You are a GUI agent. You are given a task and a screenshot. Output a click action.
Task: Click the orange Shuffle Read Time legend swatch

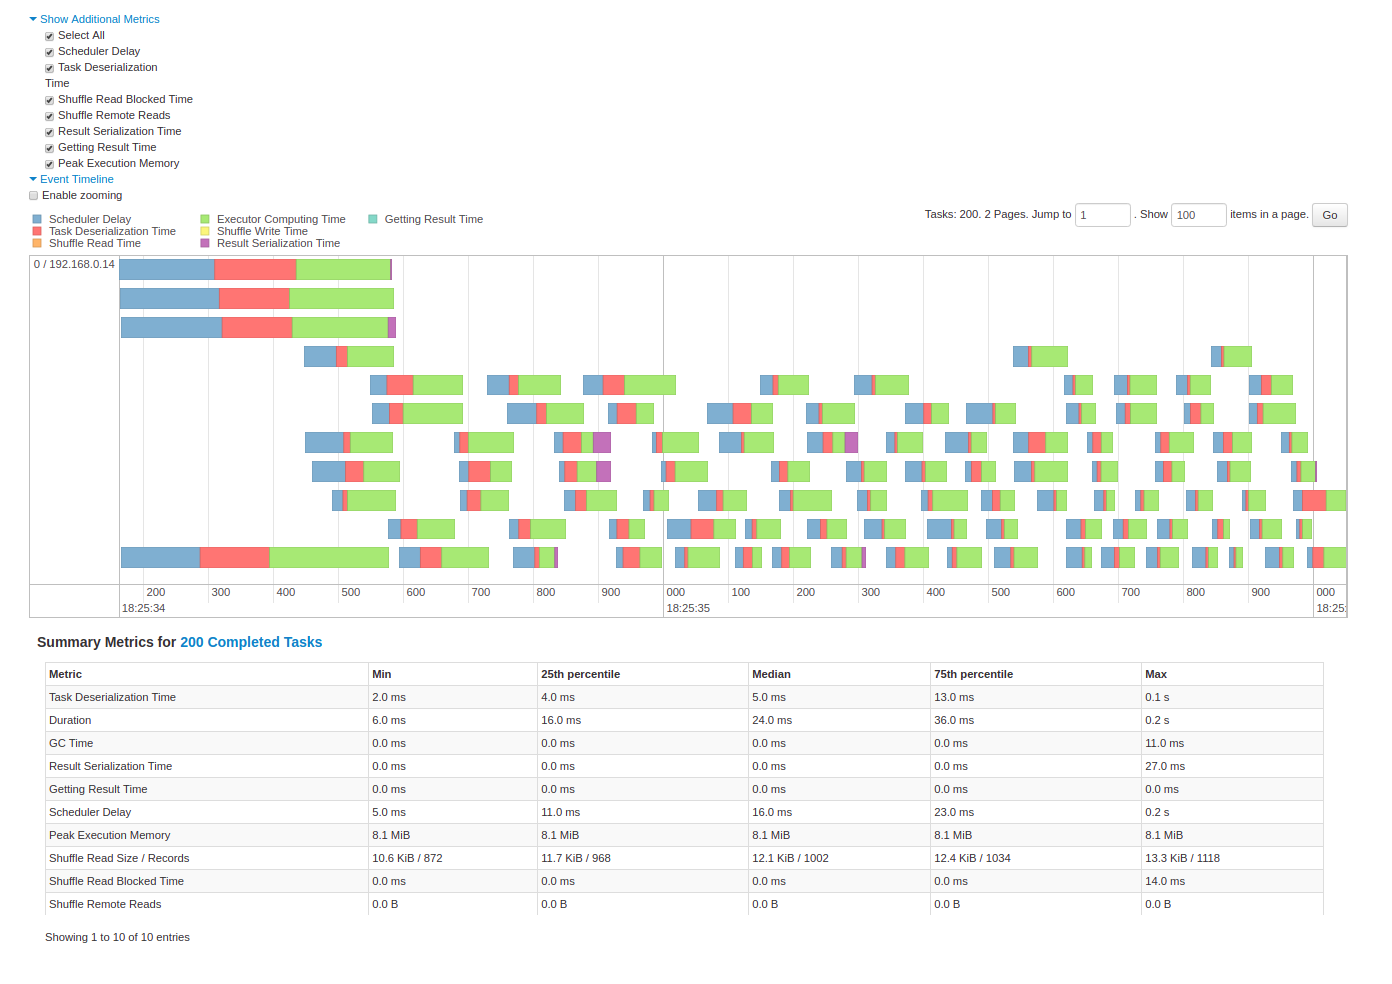[x=35, y=242]
